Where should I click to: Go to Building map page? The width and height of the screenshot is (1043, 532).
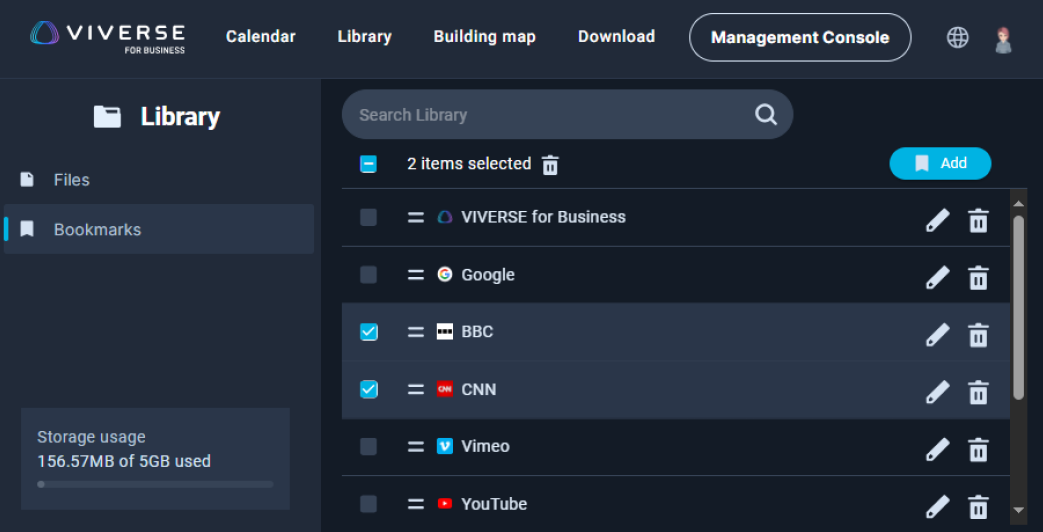coord(484,37)
